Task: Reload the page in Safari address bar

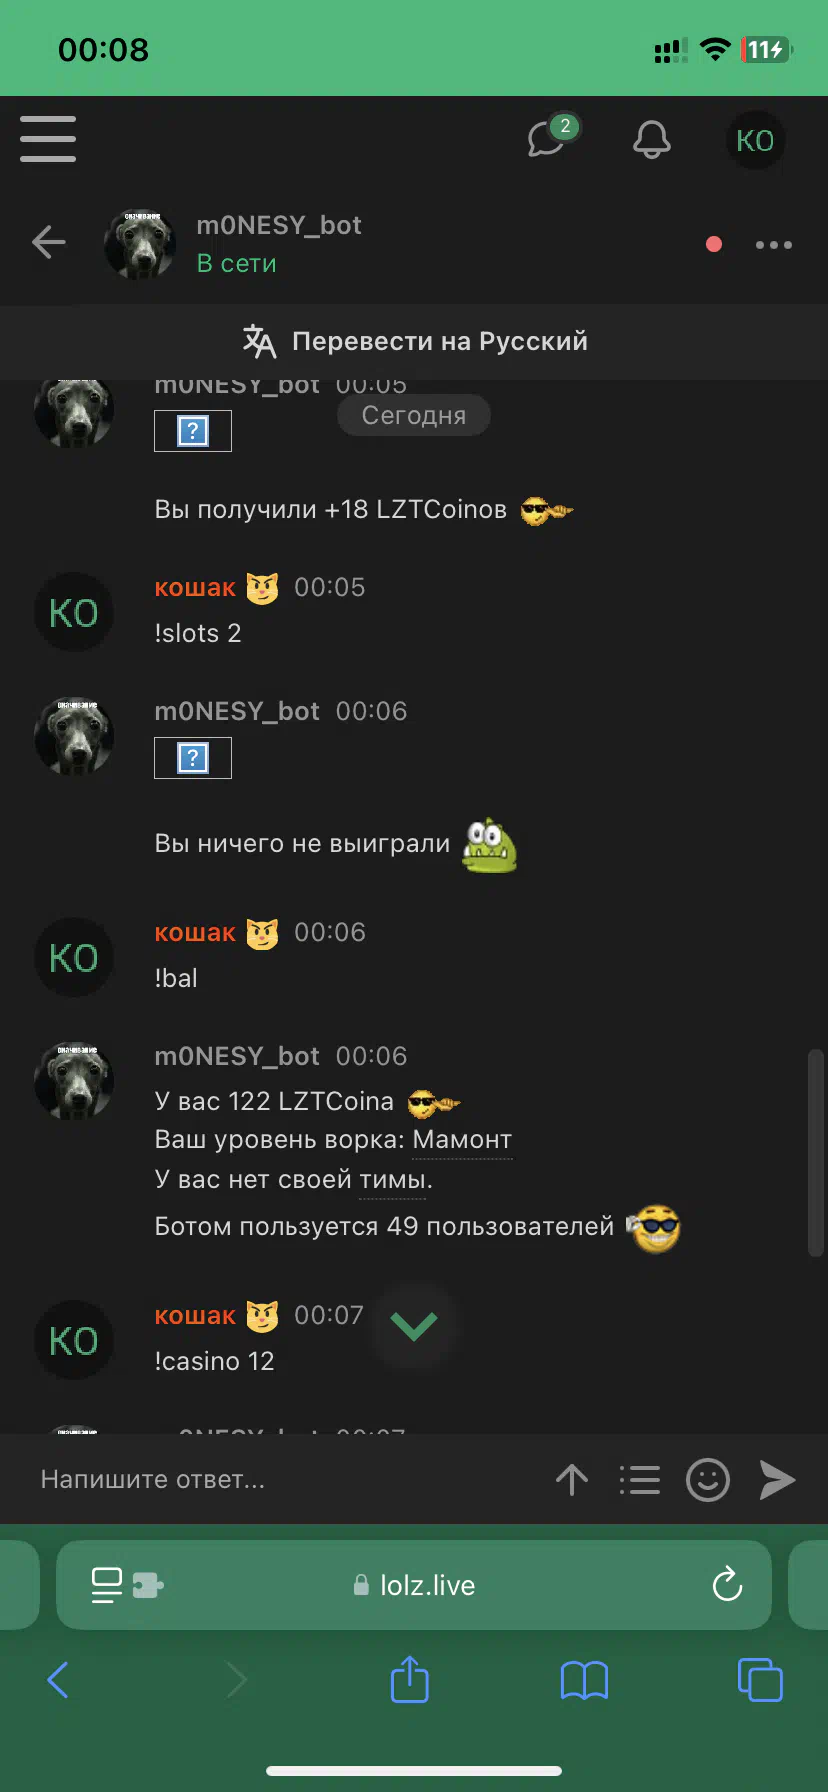Action: 727,1584
